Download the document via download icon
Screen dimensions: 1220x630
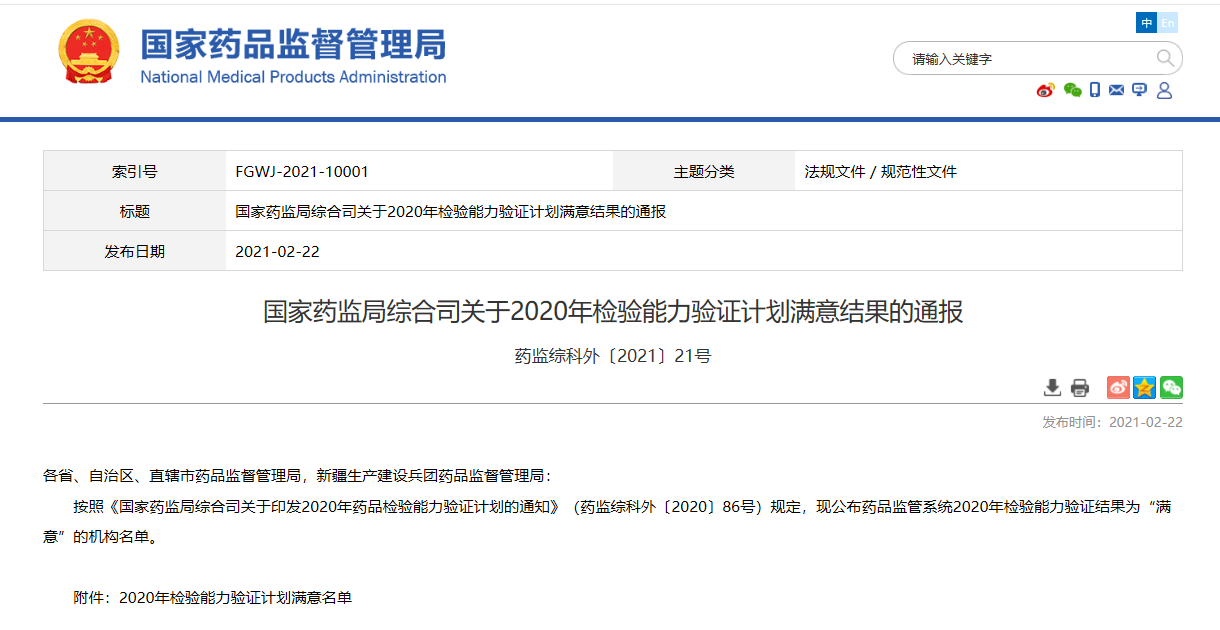[1052, 387]
